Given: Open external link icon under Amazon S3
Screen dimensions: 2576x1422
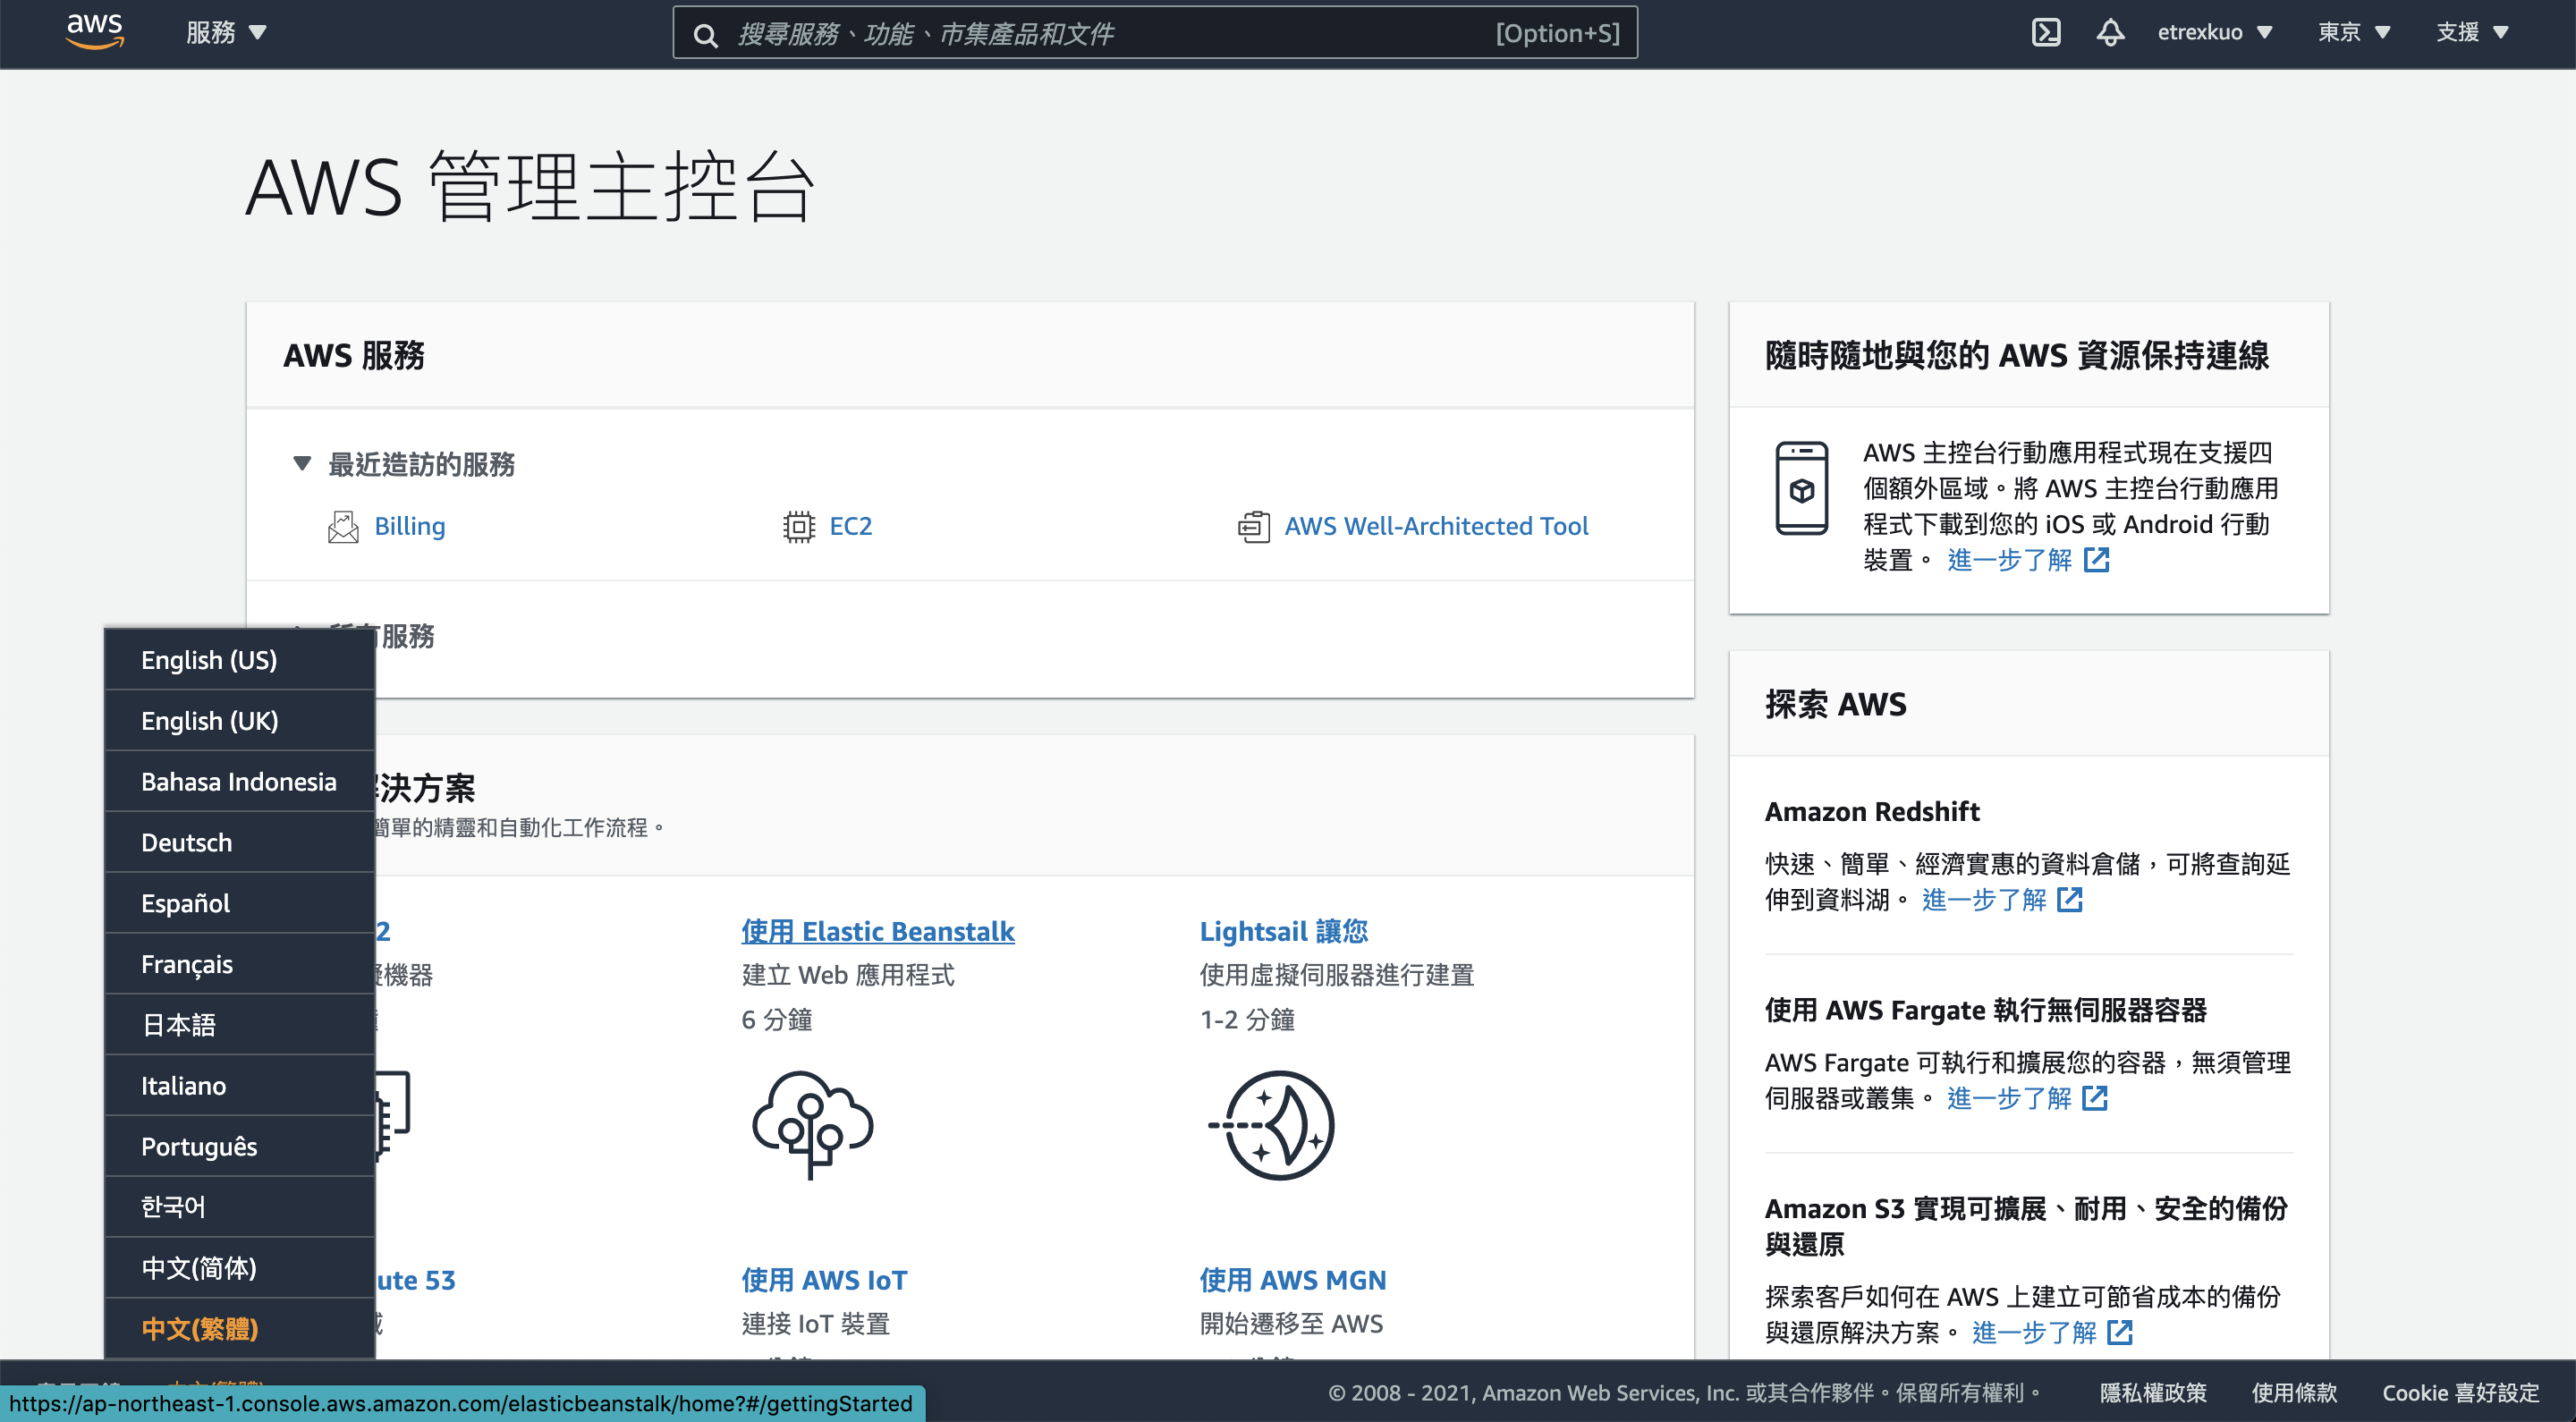Looking at the screenshot, I should coord(2119,1332).
